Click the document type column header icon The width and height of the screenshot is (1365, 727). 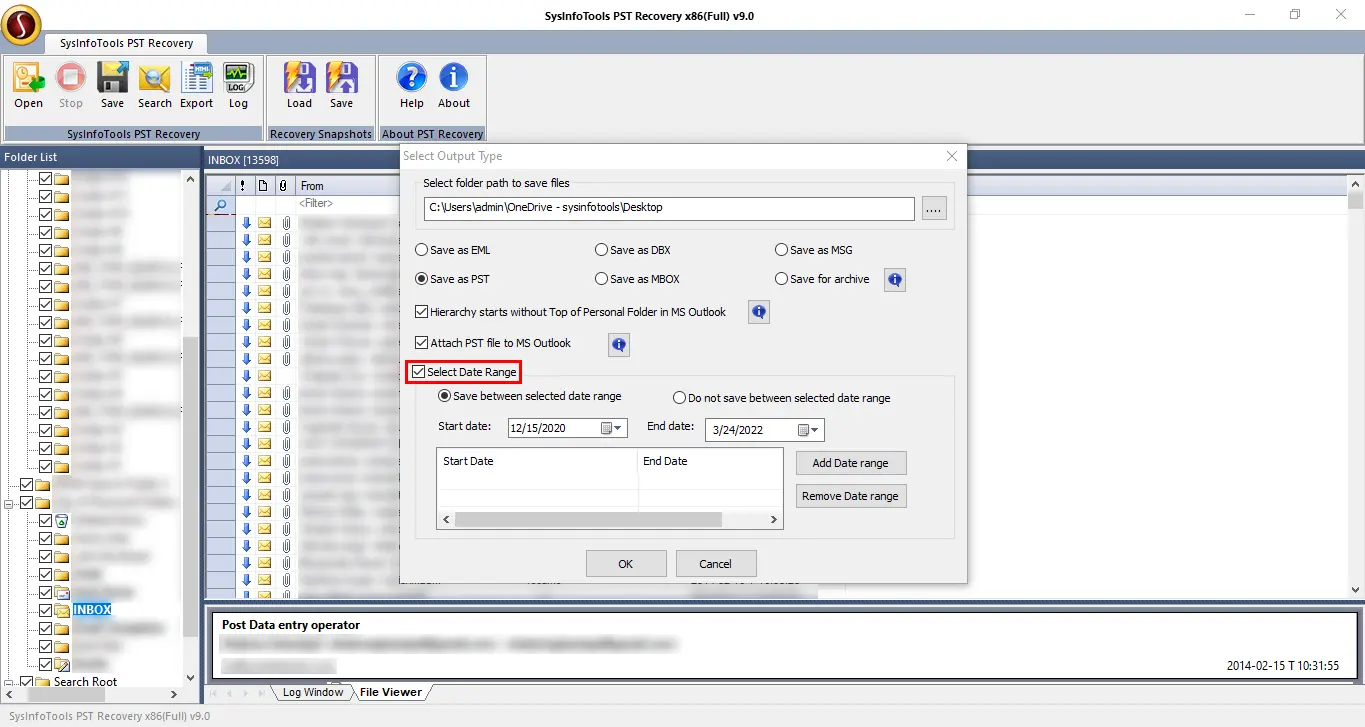pos(263,186)
